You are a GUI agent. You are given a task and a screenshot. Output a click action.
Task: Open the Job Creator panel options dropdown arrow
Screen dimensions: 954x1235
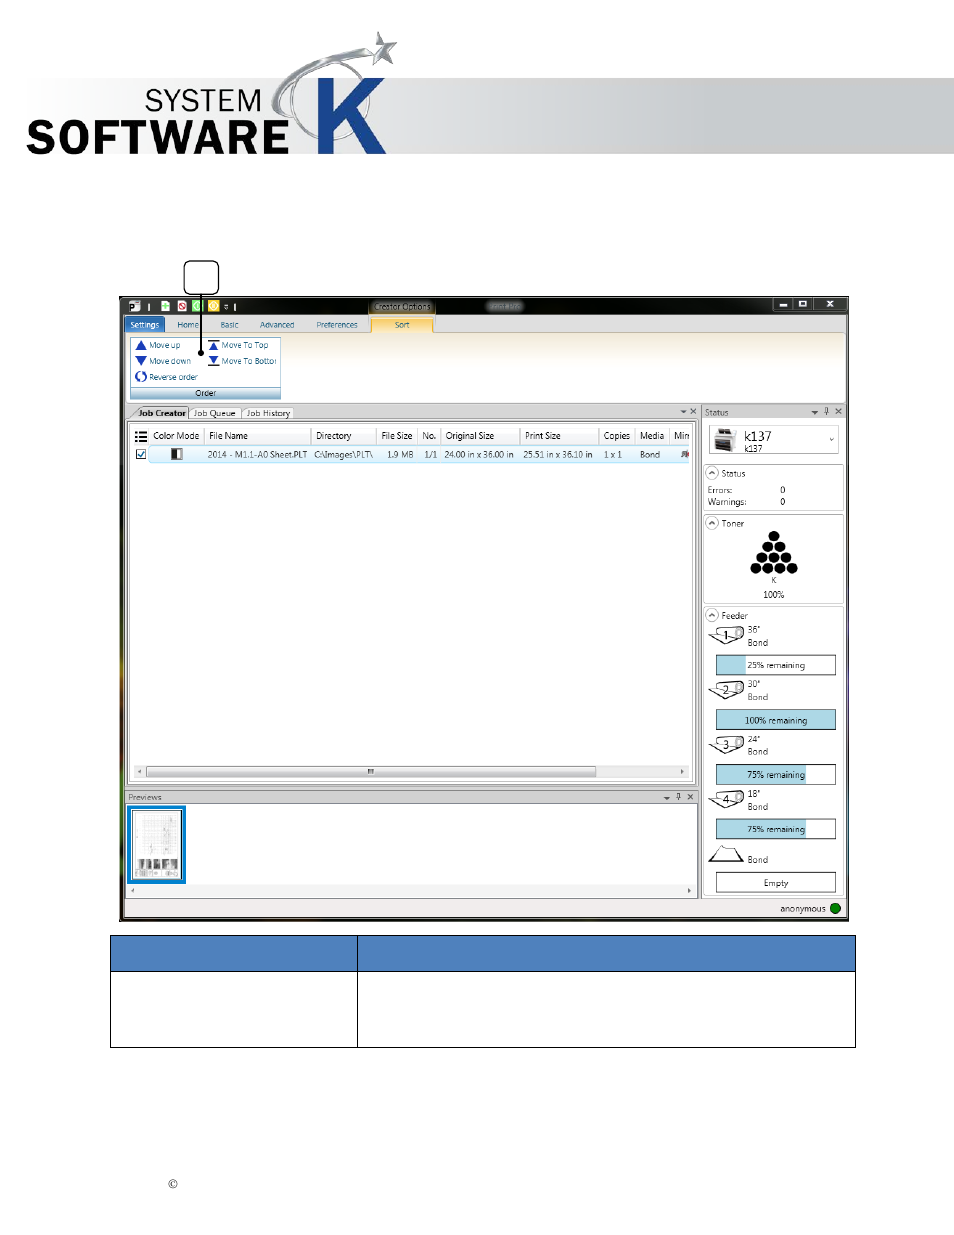click(x=683, y=412)
